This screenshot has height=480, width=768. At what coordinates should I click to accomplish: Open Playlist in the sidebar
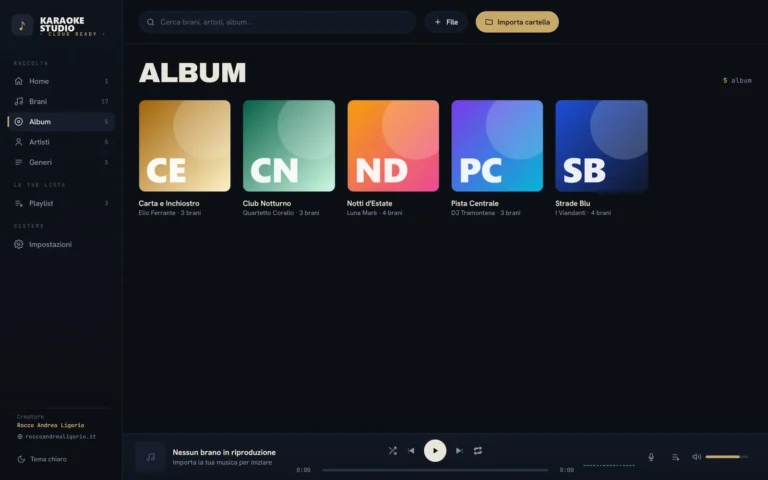coord(61,203)
